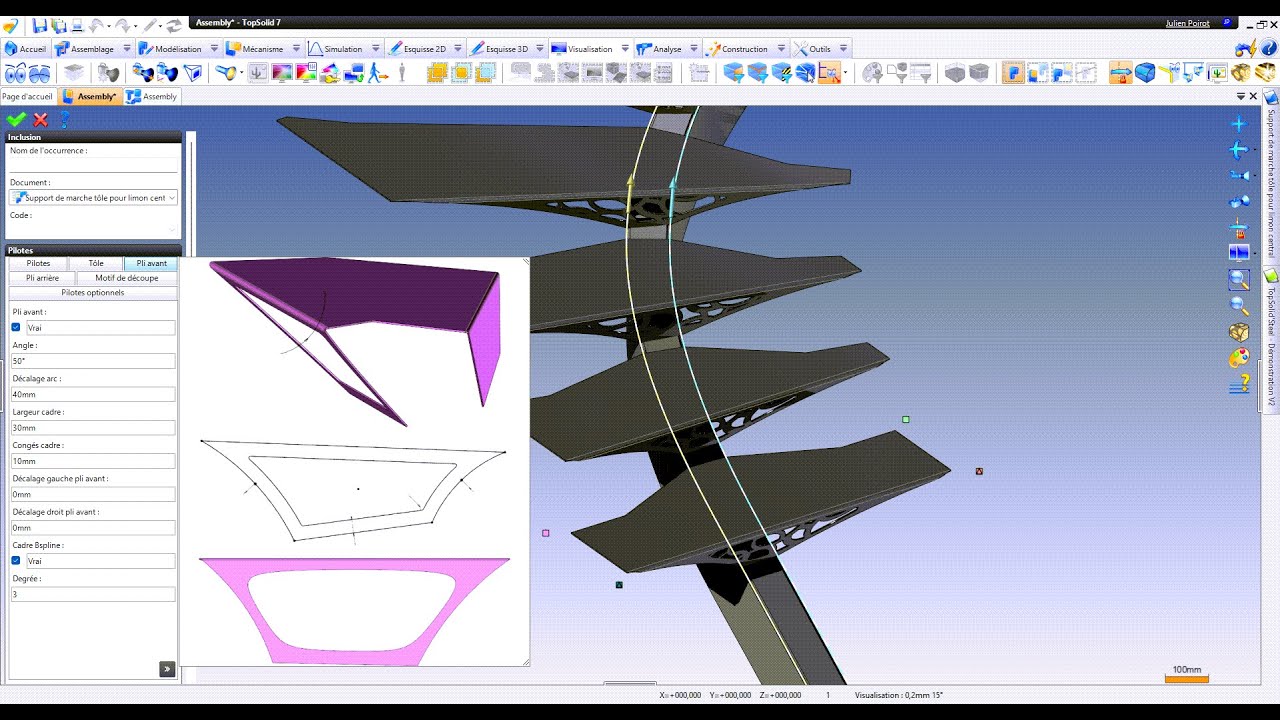Click the Pilotes optionnels button
The width and height of the screenshot is (1280, 720).
pyautogui.click(x=93, y=293)
